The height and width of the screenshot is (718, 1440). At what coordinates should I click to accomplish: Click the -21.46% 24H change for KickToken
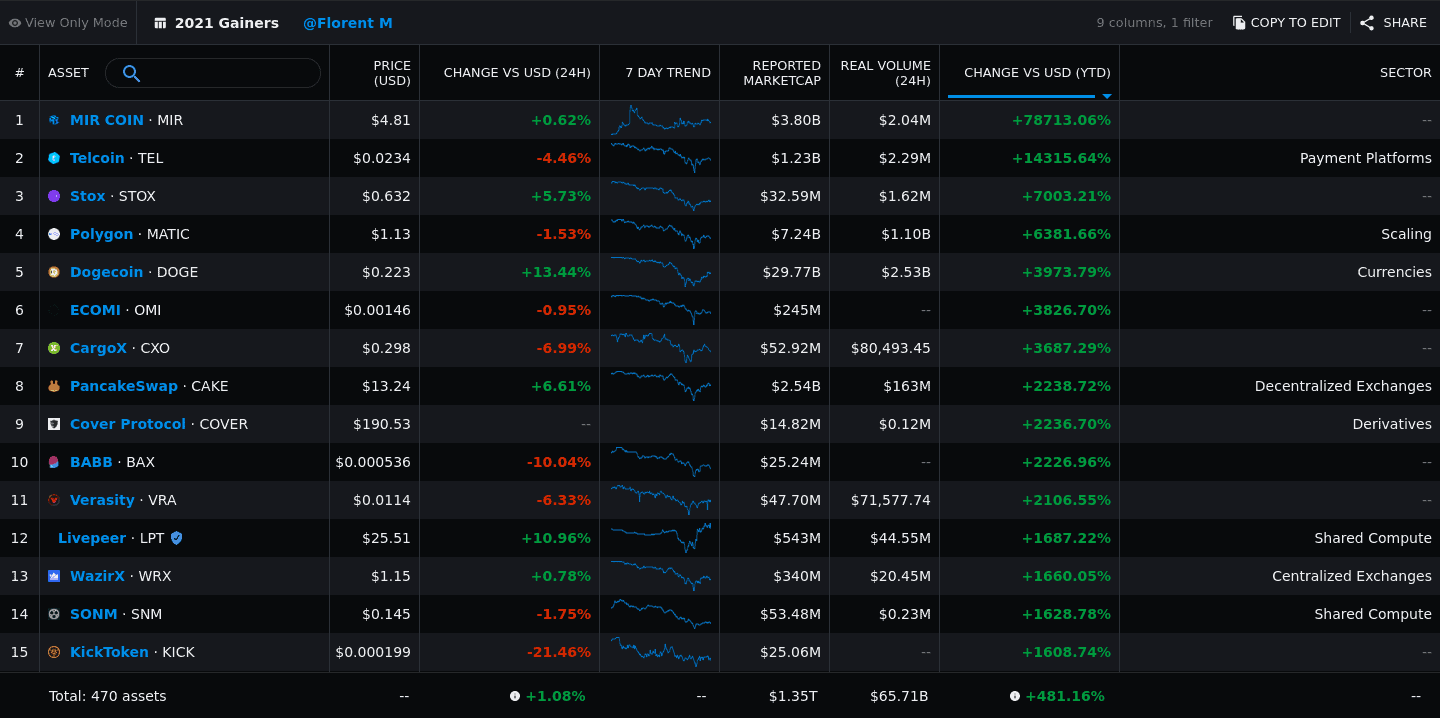559,652
